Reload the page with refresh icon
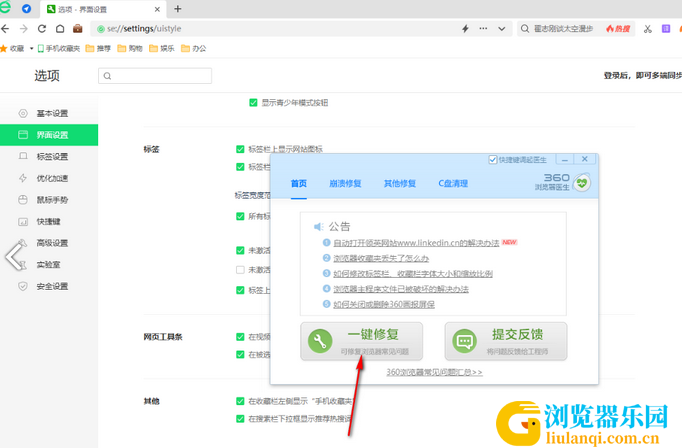Image resolution: width=682 pixels, height=448 pixels. 42,29
